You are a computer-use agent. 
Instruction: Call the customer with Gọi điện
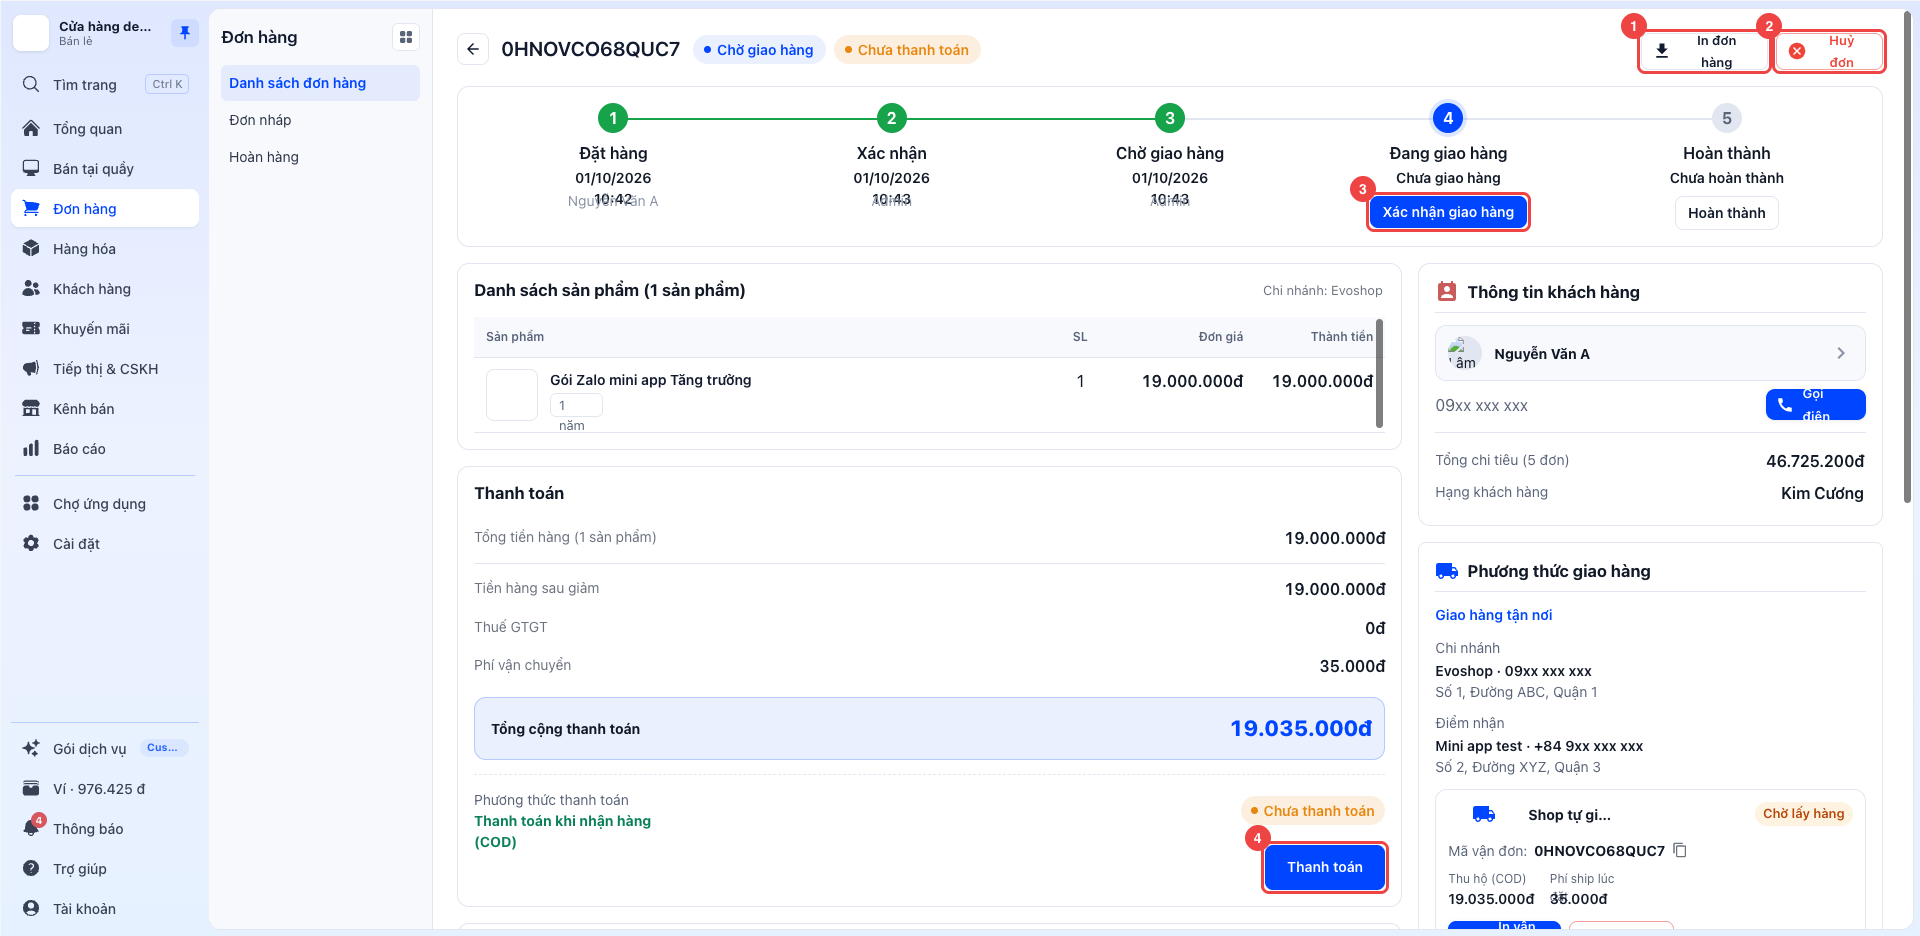coord(1815,405)
